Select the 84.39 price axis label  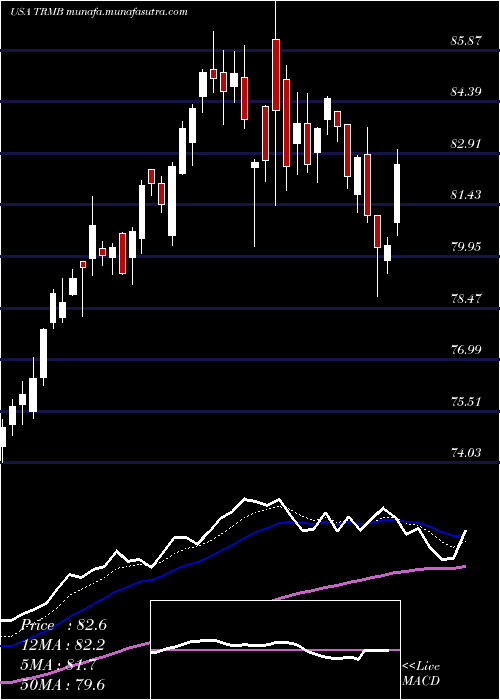click(466, 92)
